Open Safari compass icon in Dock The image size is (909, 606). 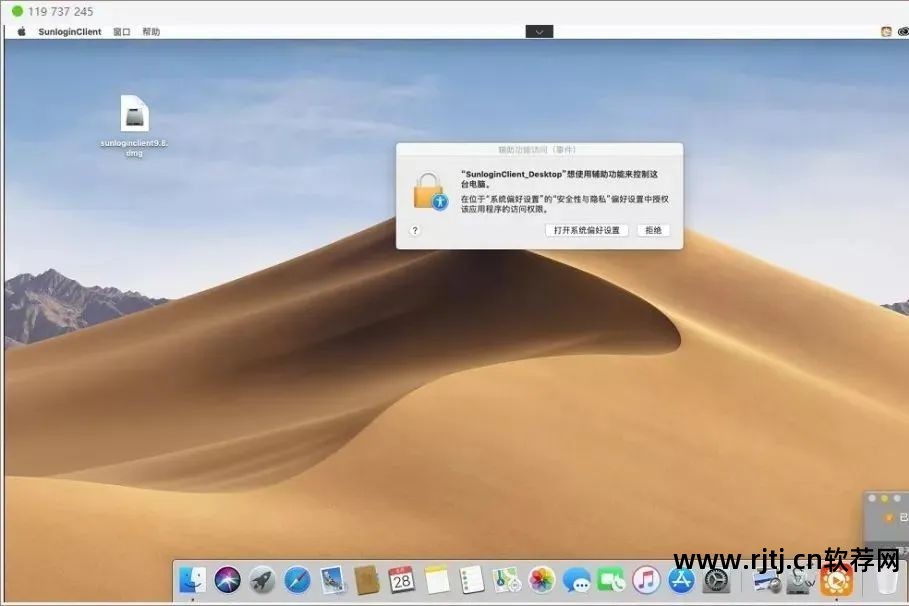point(297,579)
